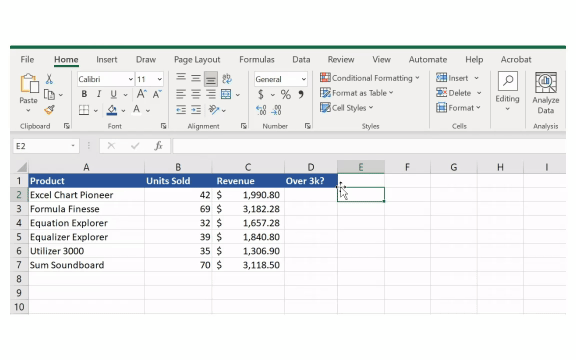Open Conditional Formatting menu
The image size is (576, 360).
(370, 78)
